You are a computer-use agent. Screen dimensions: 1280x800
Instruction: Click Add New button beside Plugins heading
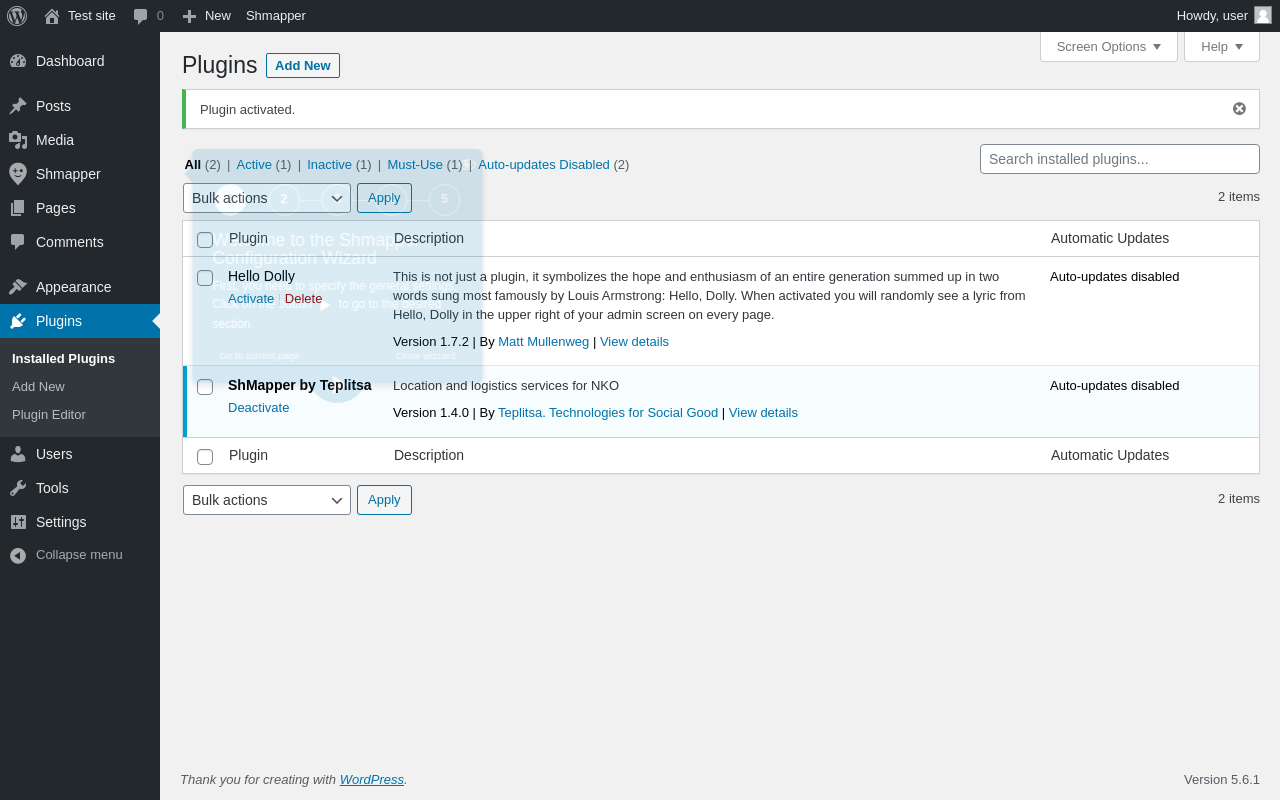coord(303,65)
